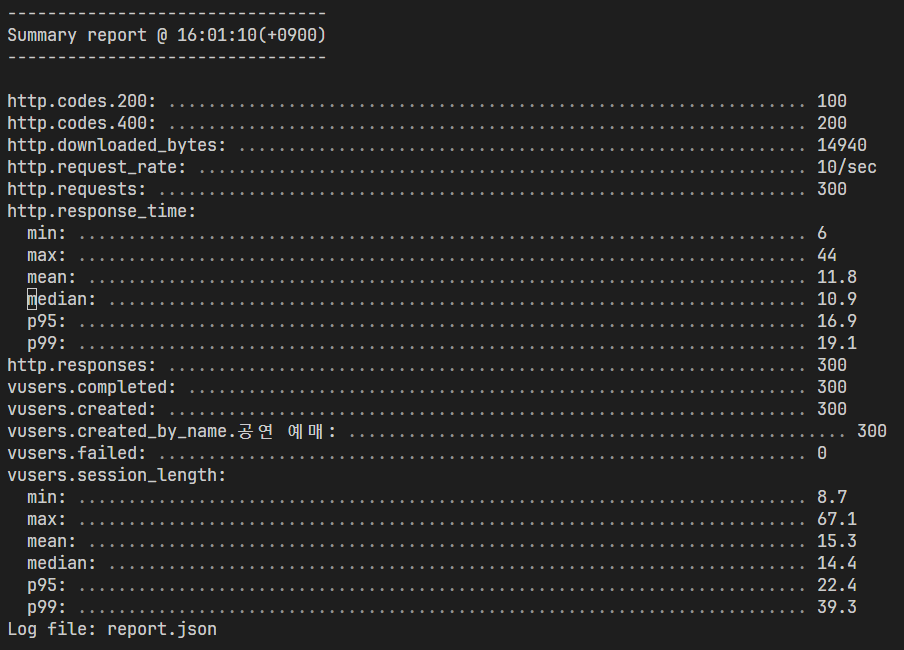The width and height of the screenshot is (904, 650).
Task: Click the vusers.session_length heading
Action: 116,475
